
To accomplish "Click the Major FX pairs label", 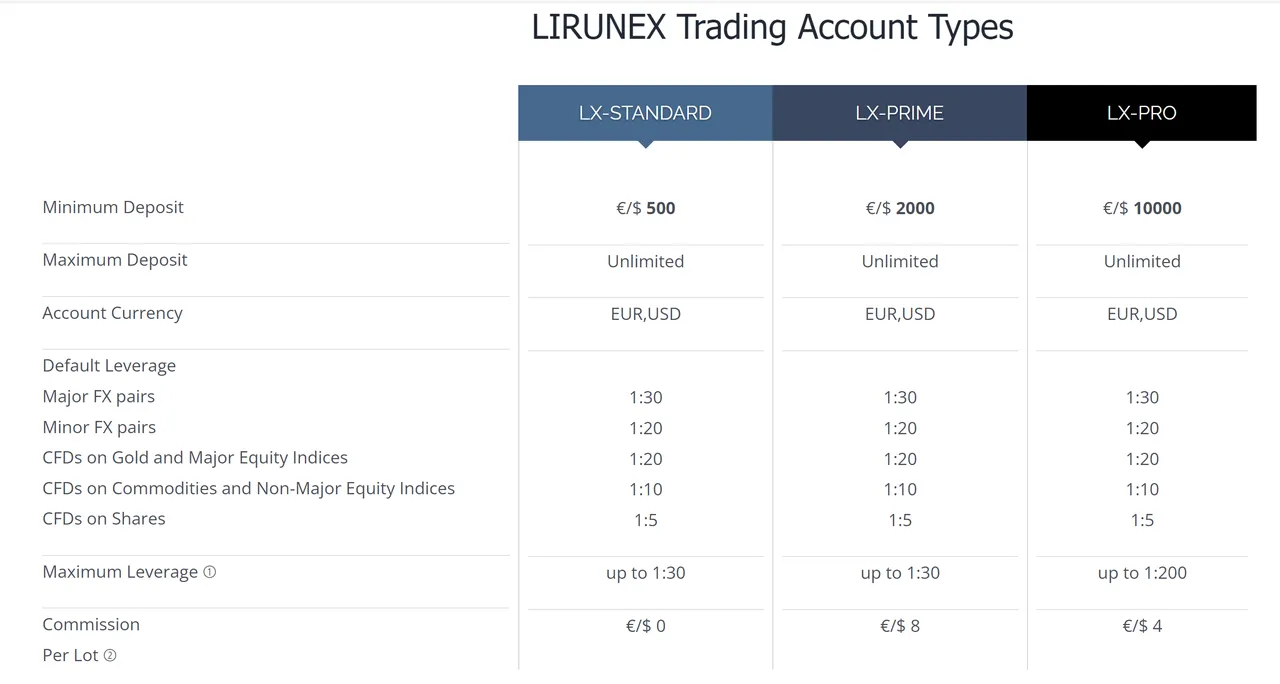I will pyautogui.click(x=99, y=396).
